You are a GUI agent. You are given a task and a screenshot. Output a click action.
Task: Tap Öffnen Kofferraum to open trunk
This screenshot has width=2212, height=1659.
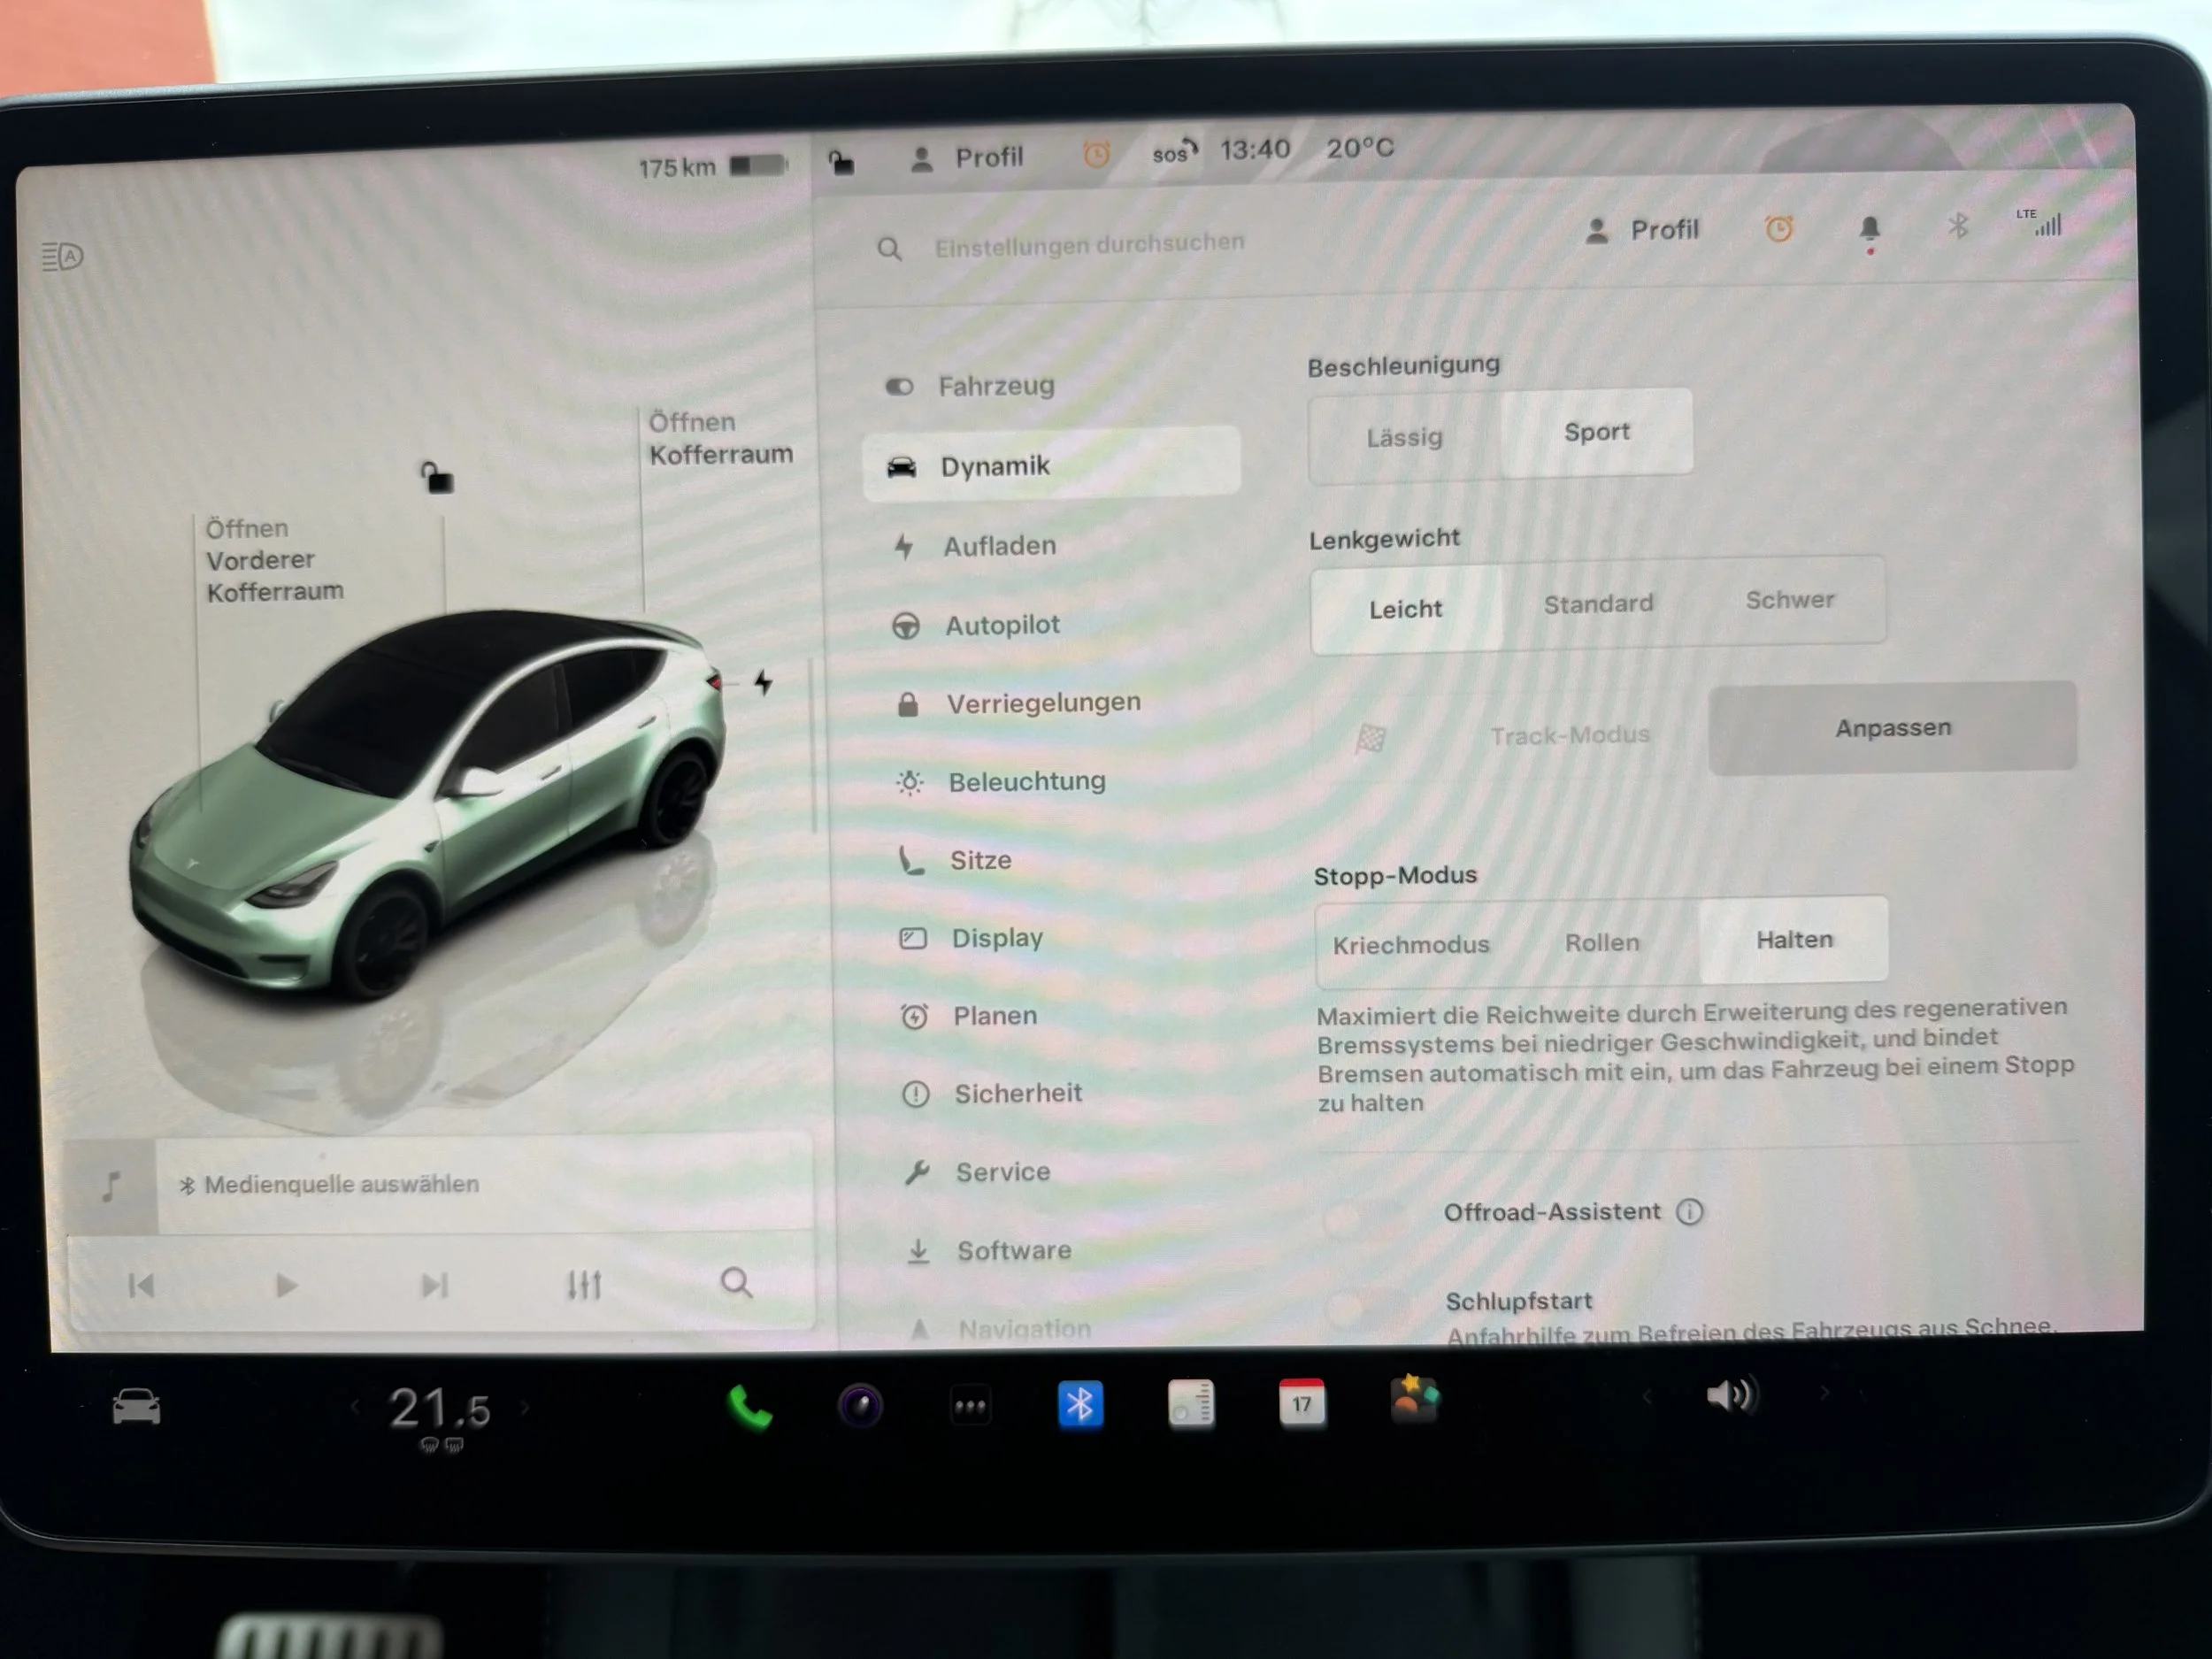(721, 438)
